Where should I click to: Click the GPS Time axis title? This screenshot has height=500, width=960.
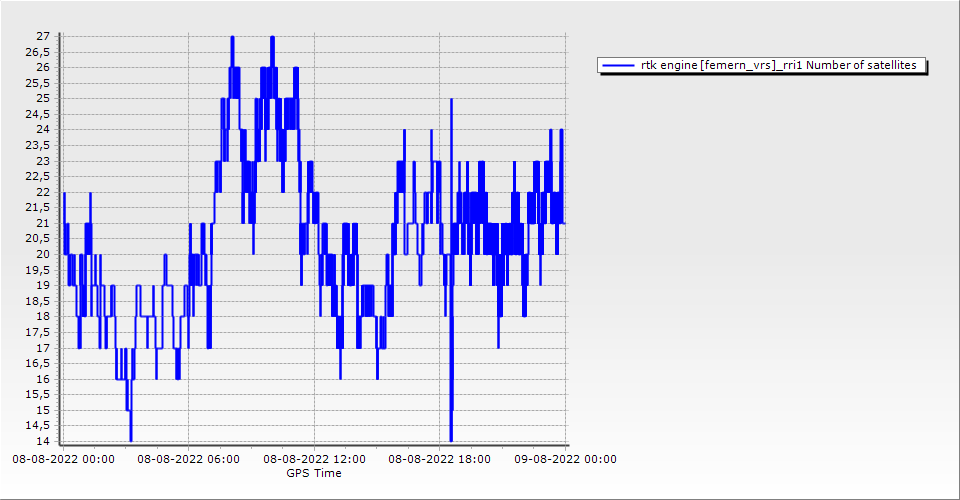313,473
